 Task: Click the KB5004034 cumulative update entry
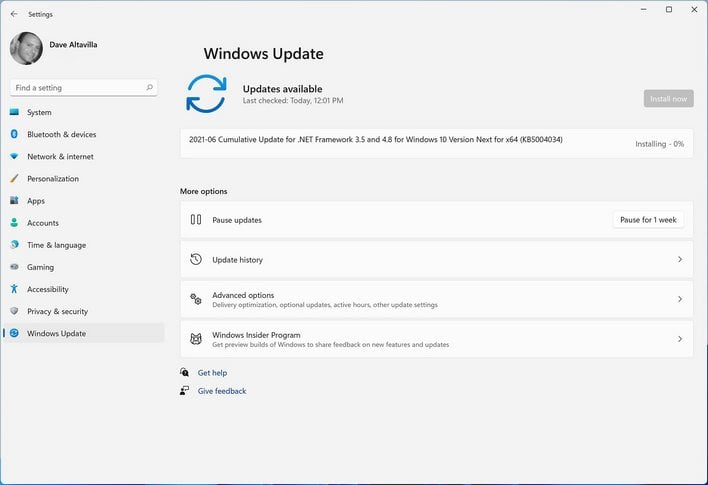[x=436, y=144]
